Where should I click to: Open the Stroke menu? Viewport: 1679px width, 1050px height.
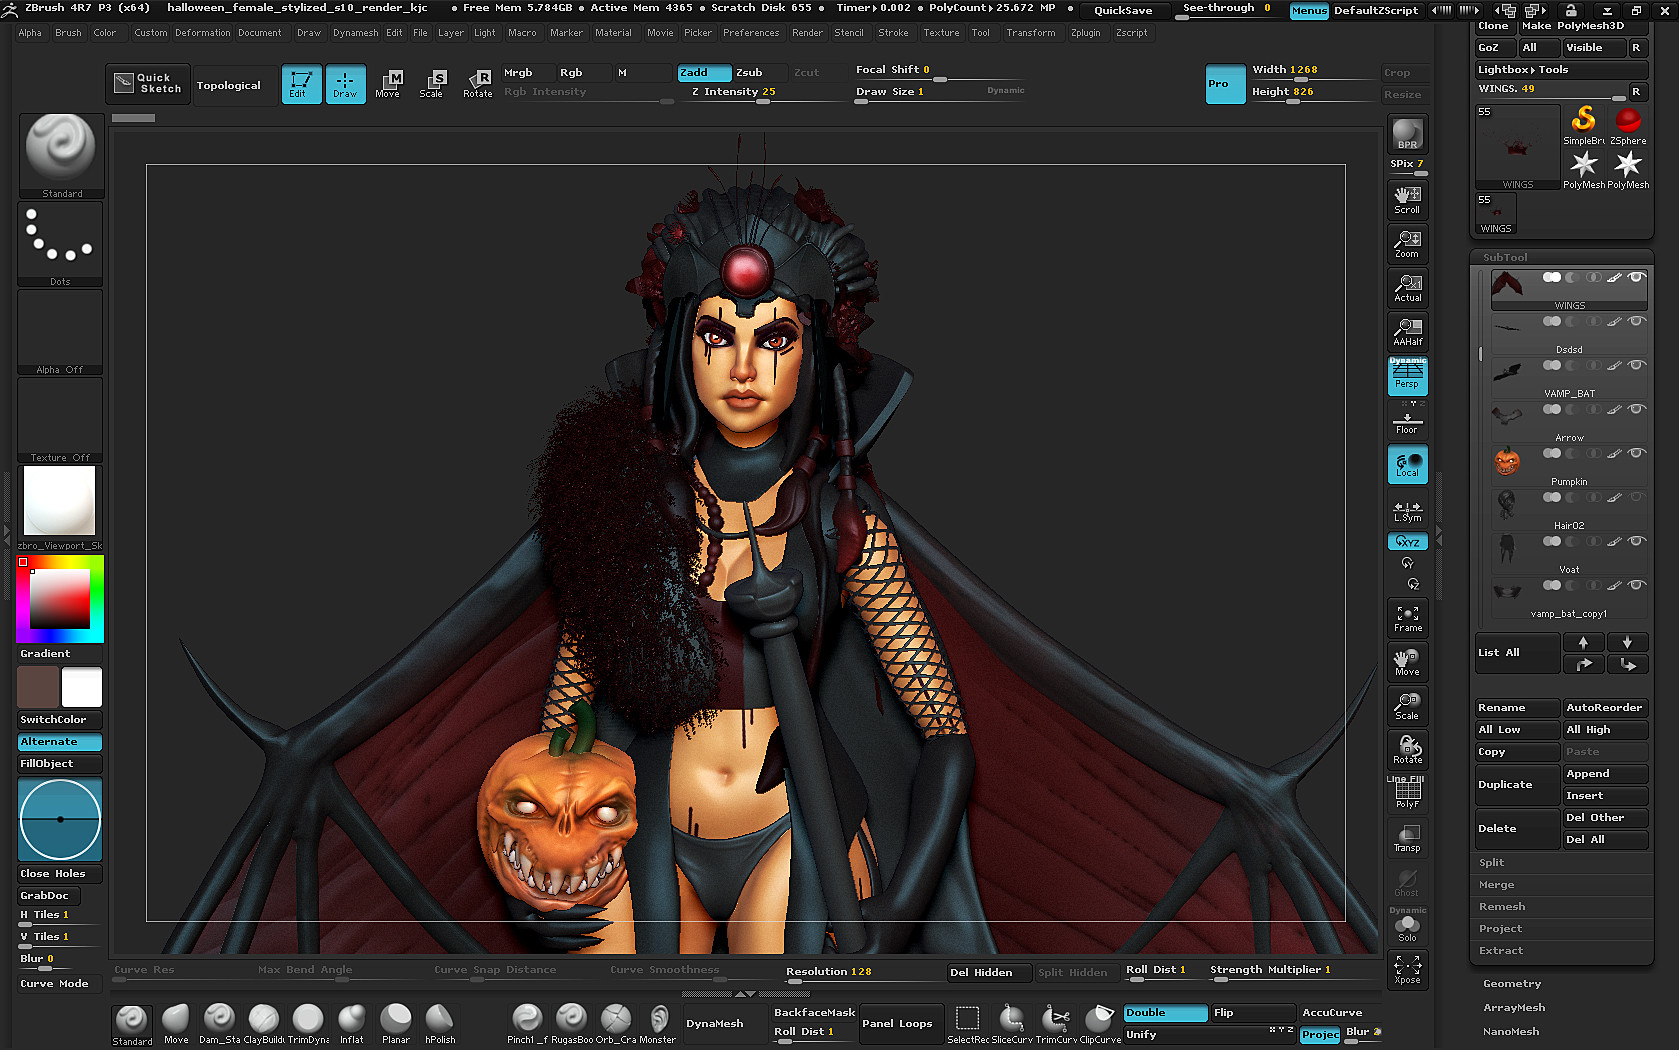click(x=893, y=33)
